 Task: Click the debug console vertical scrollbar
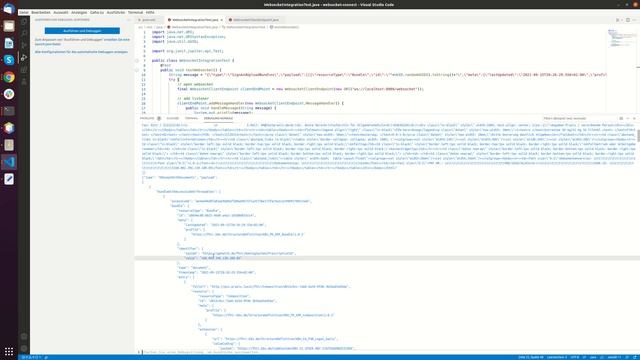pos(638,136)
